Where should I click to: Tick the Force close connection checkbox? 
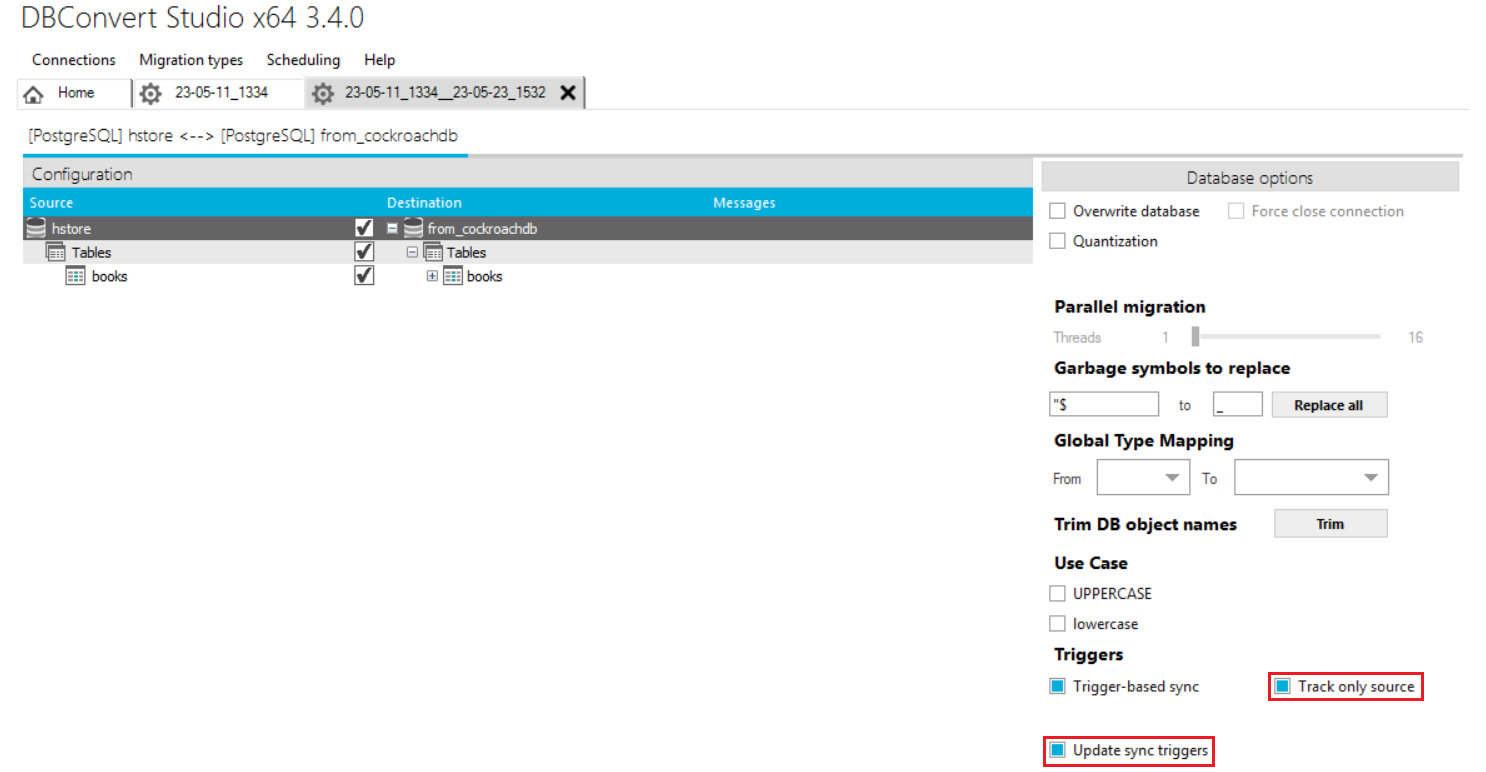[x=1236, y=212]
